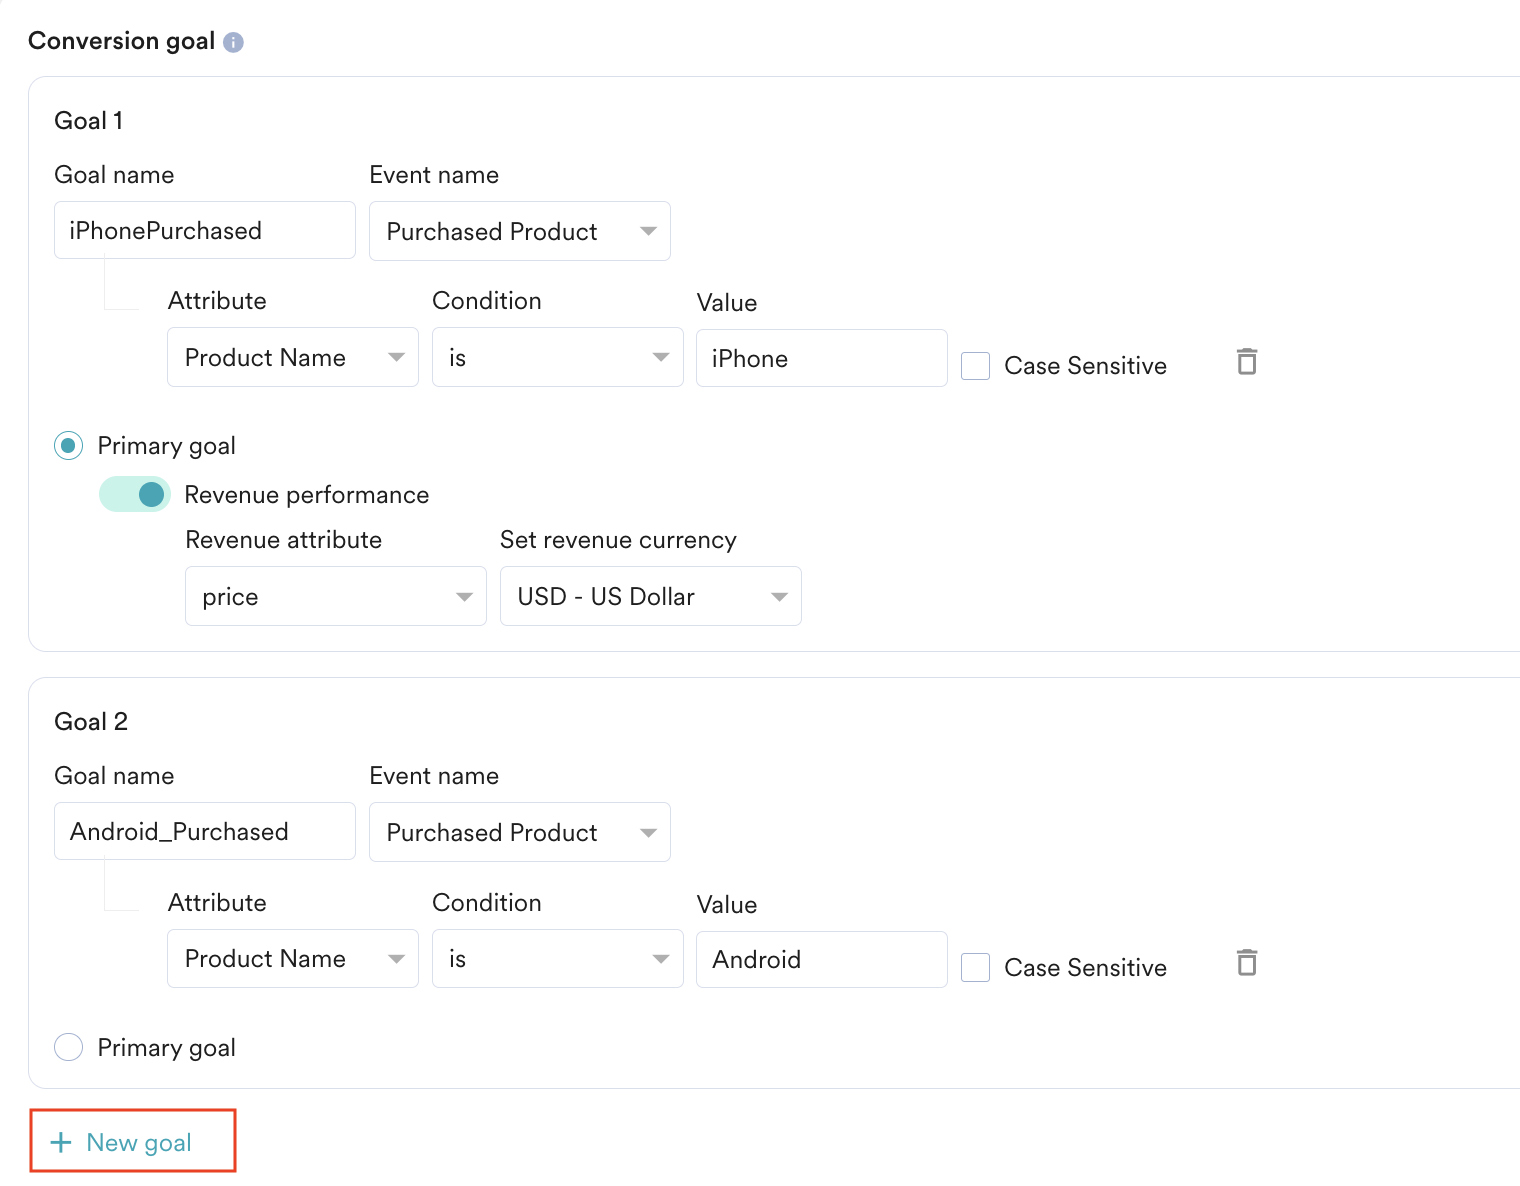
Task: Click the Conversion goal info icon
Action: pyautogui.click(x=233, y=42)
